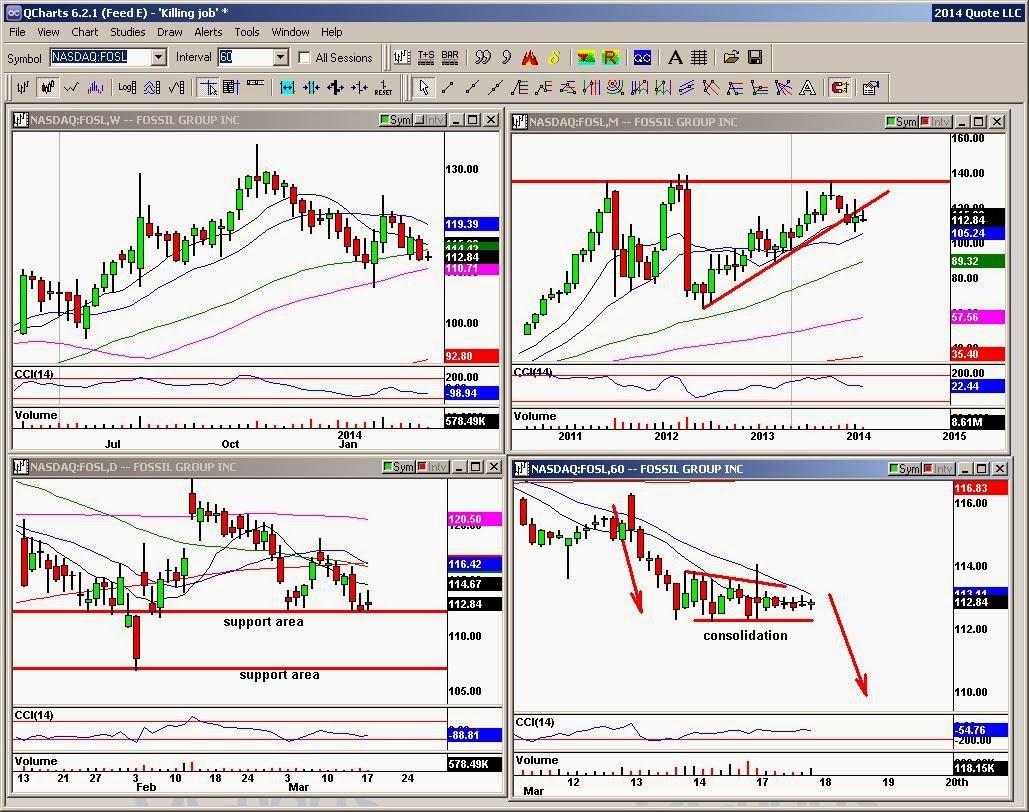Screen dimensions: 1029x812
Task: Toggle the Log scale icon
Action: pos(127,87)
